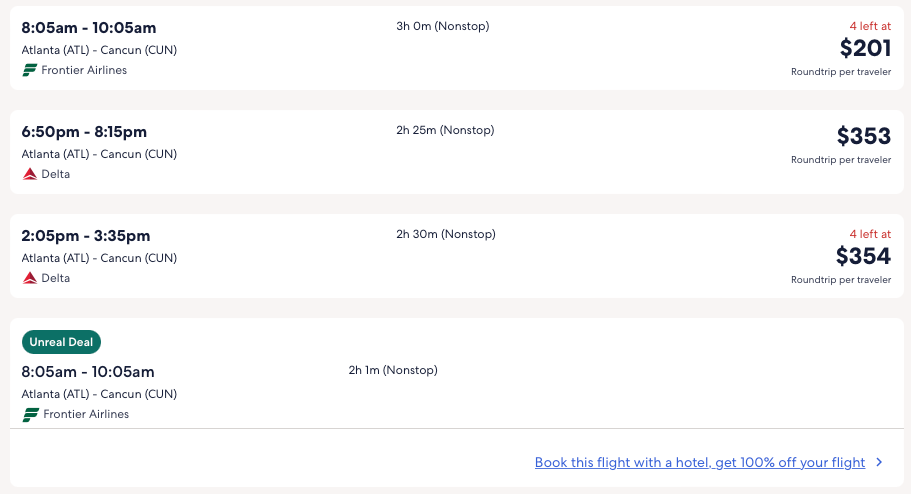Choose the 8:05am - 10:05am $201 flight
The image size is (911, 494).
[89, 28]
